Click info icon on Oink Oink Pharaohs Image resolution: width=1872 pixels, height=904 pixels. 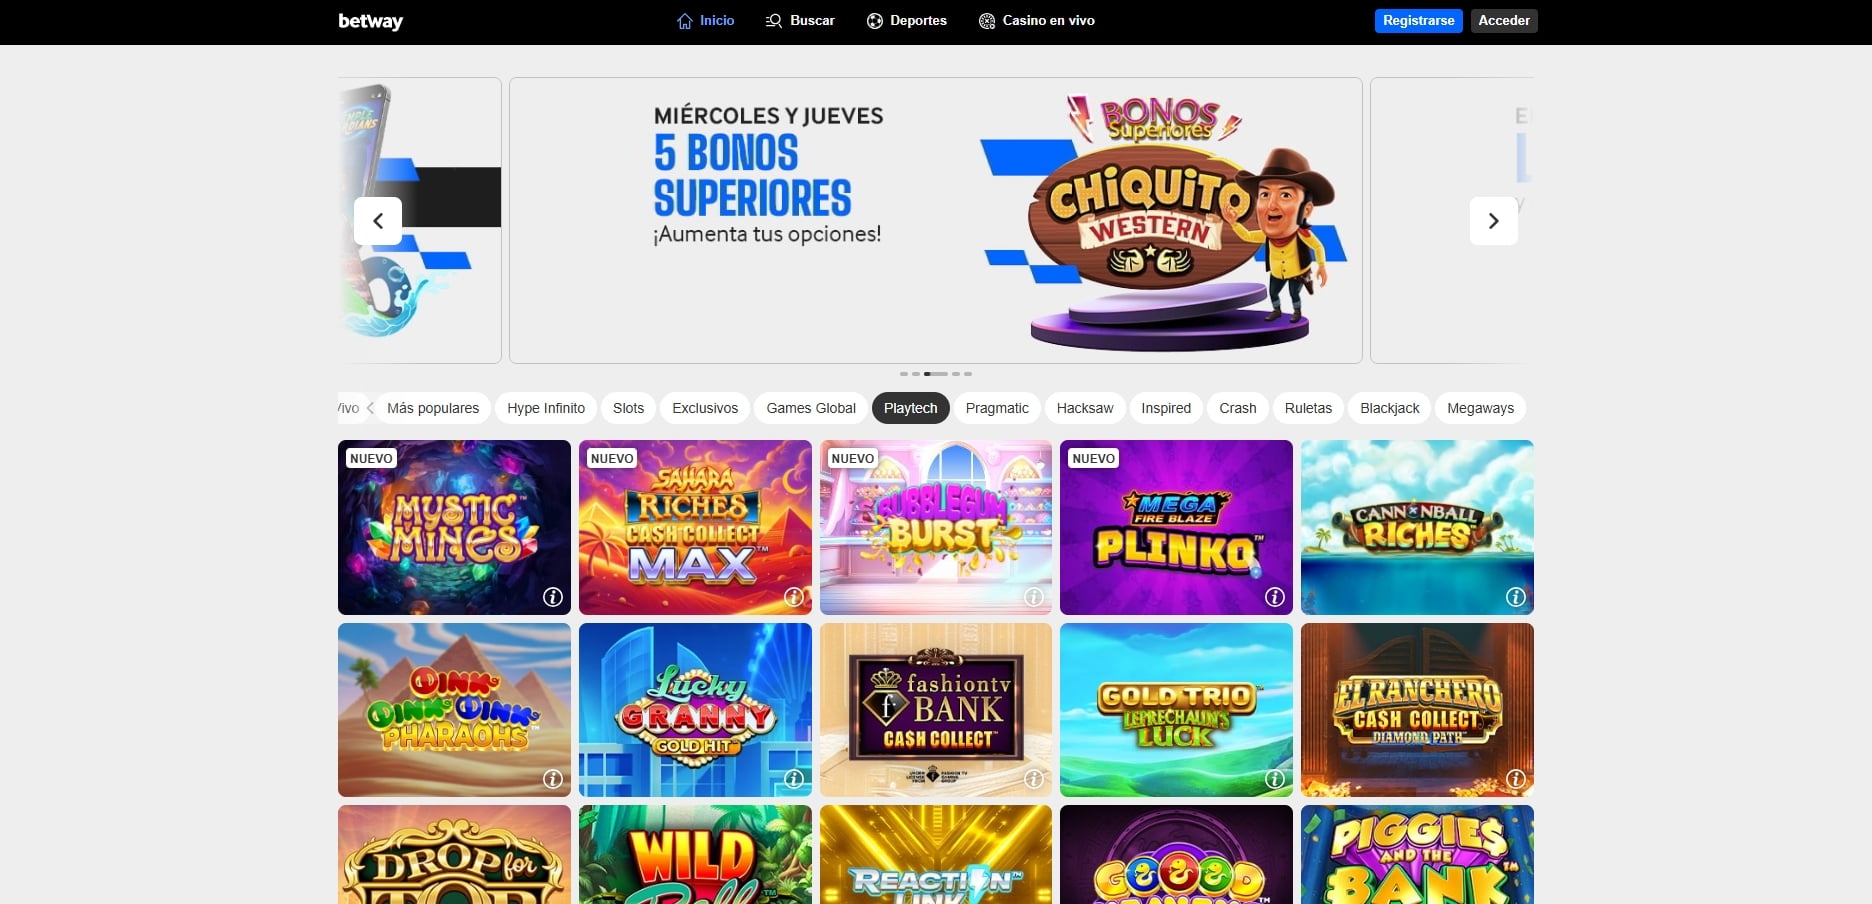coord(553,779)
